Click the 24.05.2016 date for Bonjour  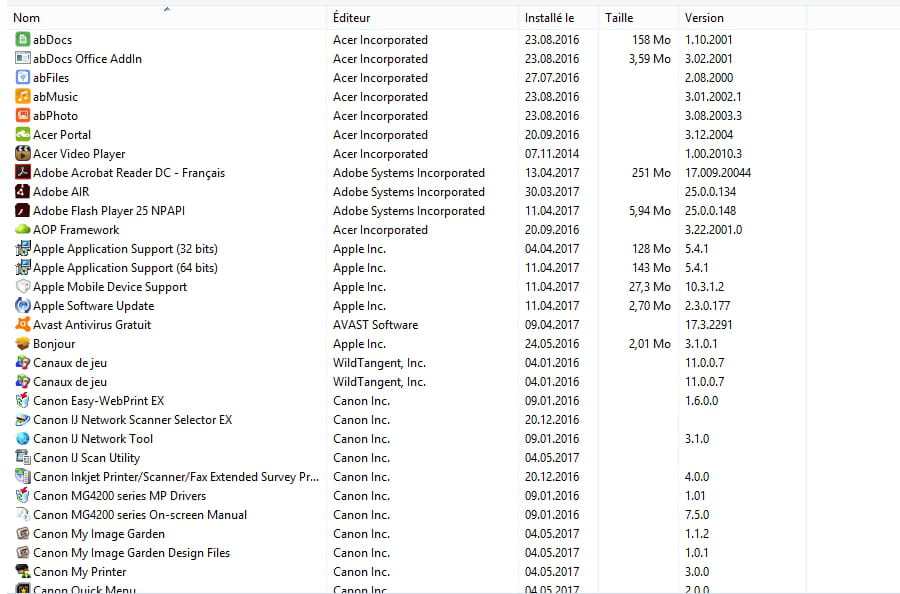pyautogui.click(x=552, y=344)
